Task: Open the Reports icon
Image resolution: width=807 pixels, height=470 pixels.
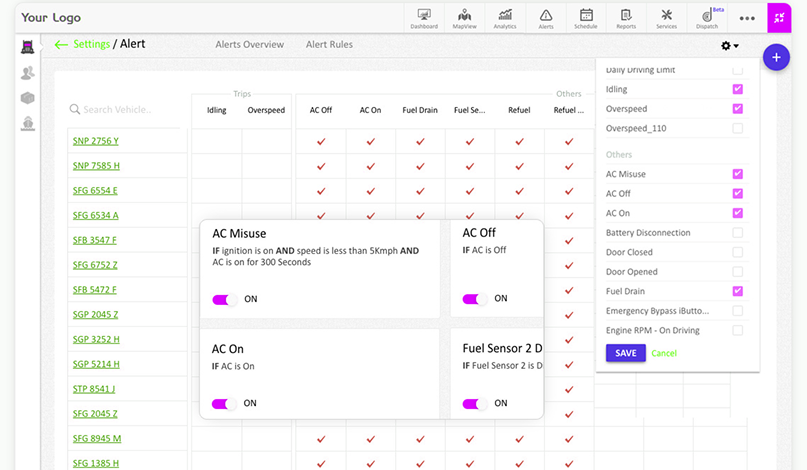Action: tap(626, 18)
